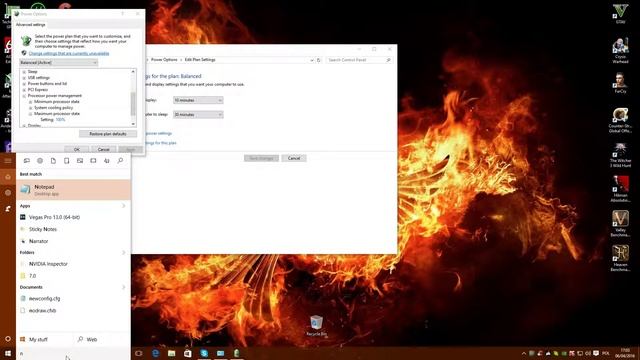Open the Heaven Benchmark desktop shortcut
This screenshot has height=360, width=640.
point(620,258)
